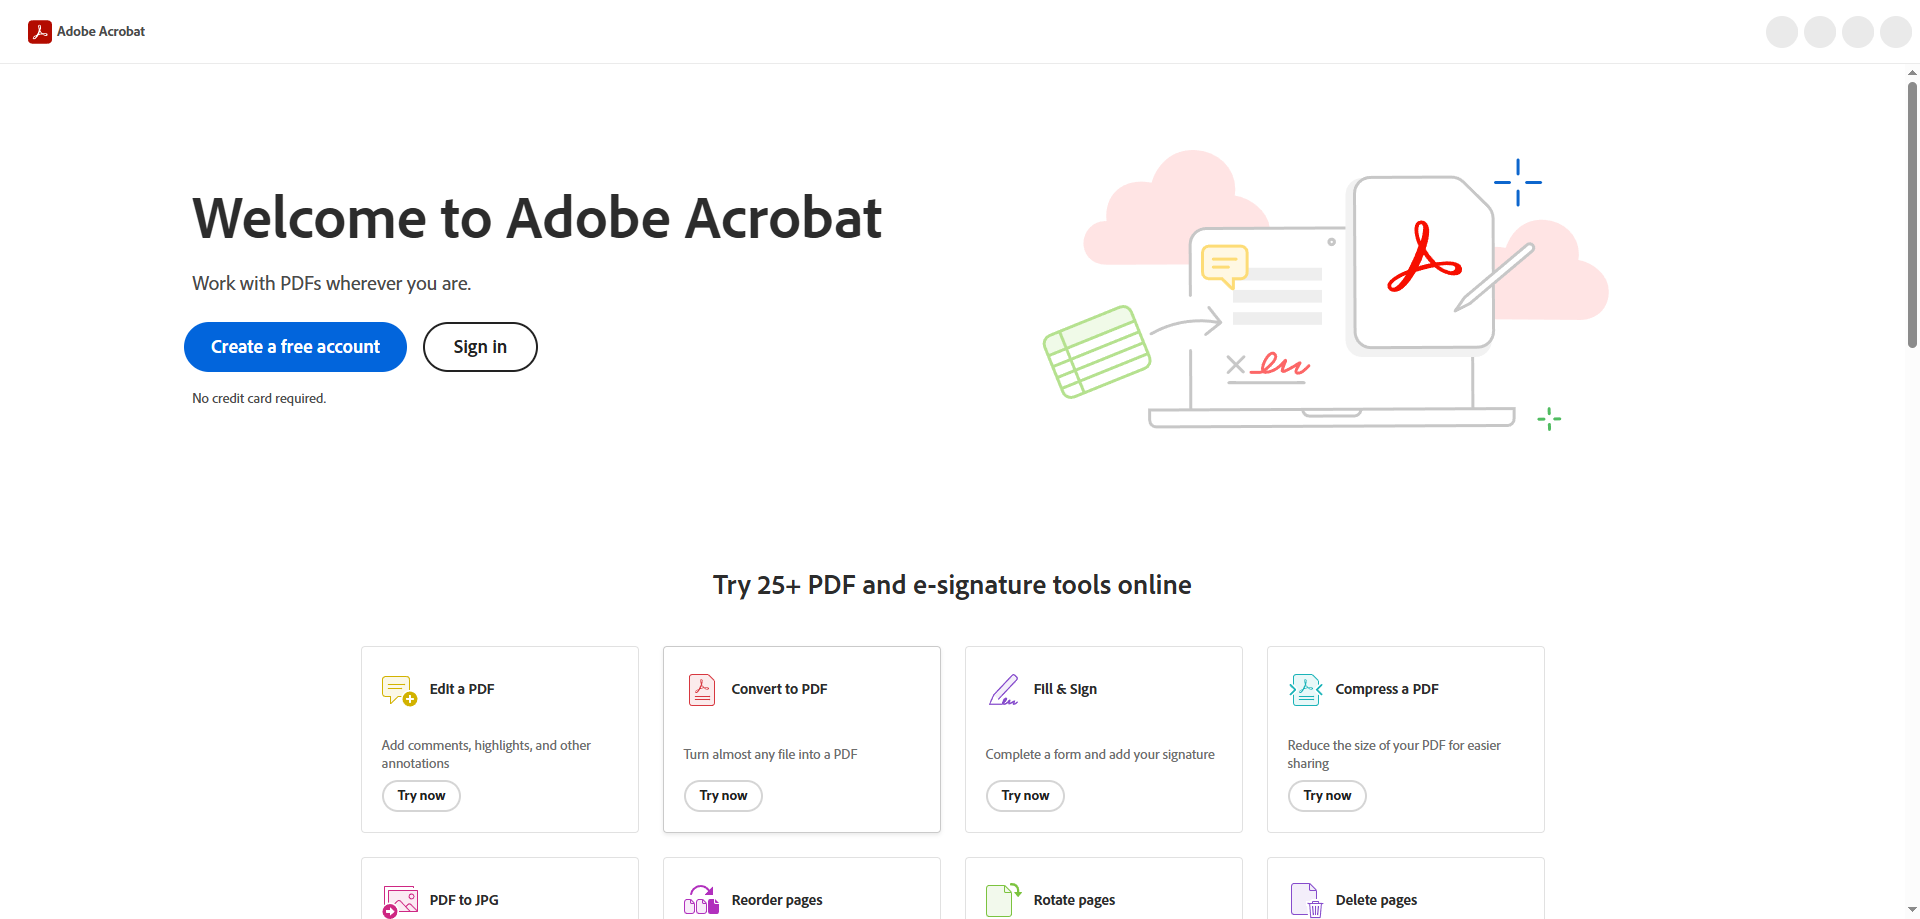Screen dimensions: 1920x919
Task: Click the Convert to PDF document icon
Action: (x=702, y=690)
